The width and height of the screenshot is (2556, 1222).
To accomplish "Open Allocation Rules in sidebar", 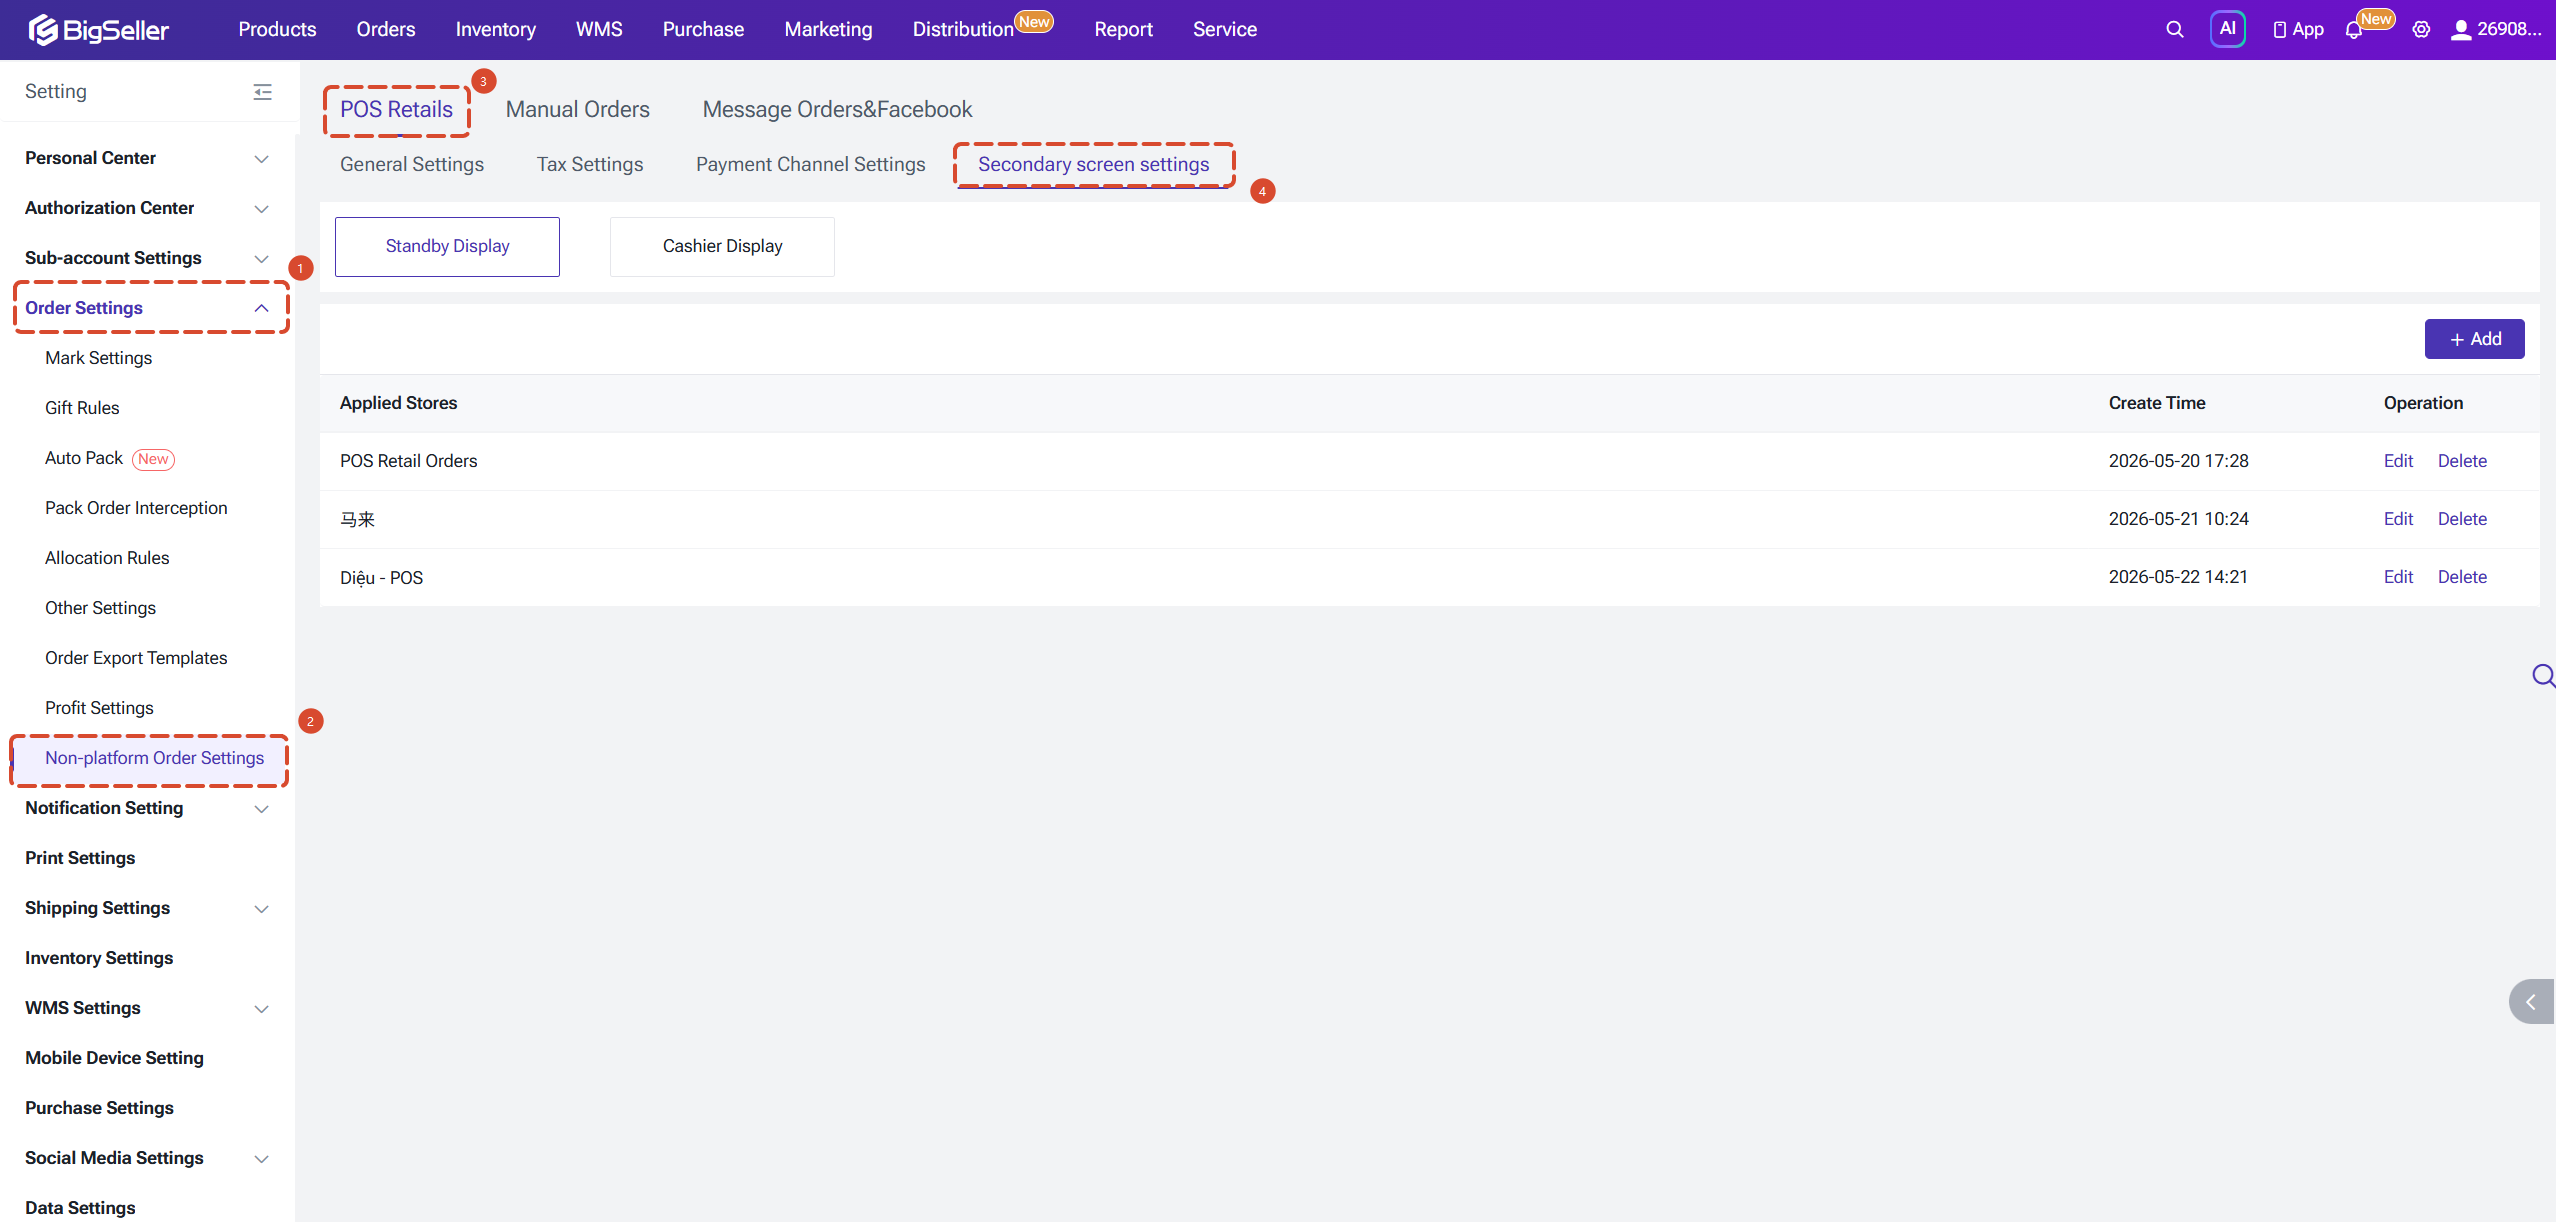I will pyautogui.click(x=107, y=558).
